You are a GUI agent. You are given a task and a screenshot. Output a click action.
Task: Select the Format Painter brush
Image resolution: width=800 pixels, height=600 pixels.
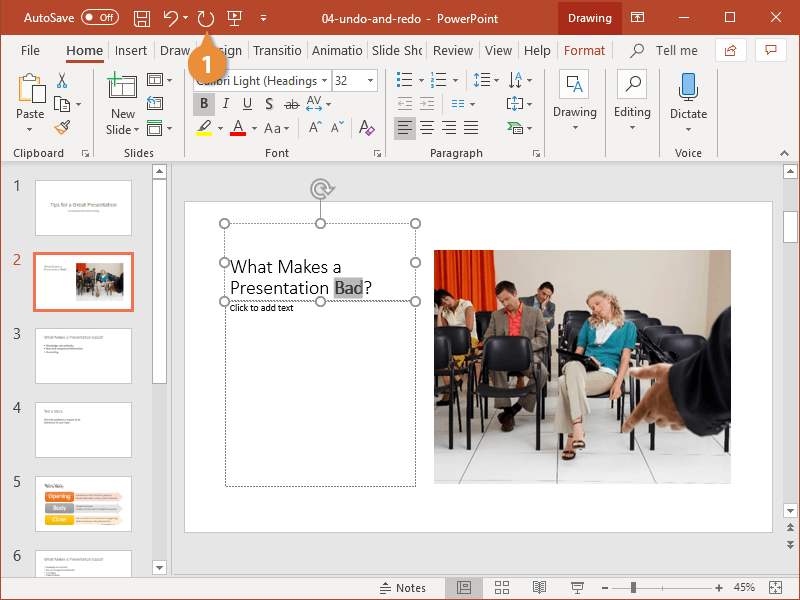62,128
